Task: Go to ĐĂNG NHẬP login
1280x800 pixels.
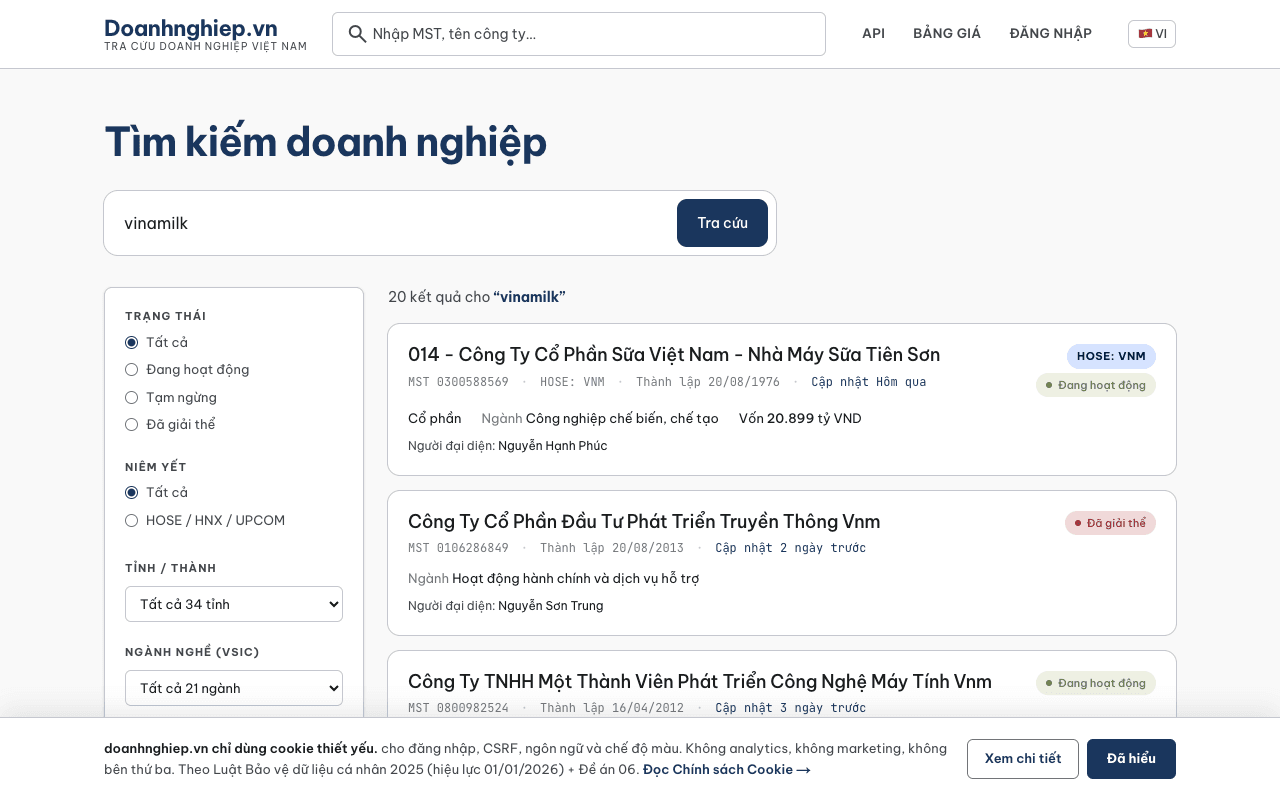Action: click(x=1051, y=34)
